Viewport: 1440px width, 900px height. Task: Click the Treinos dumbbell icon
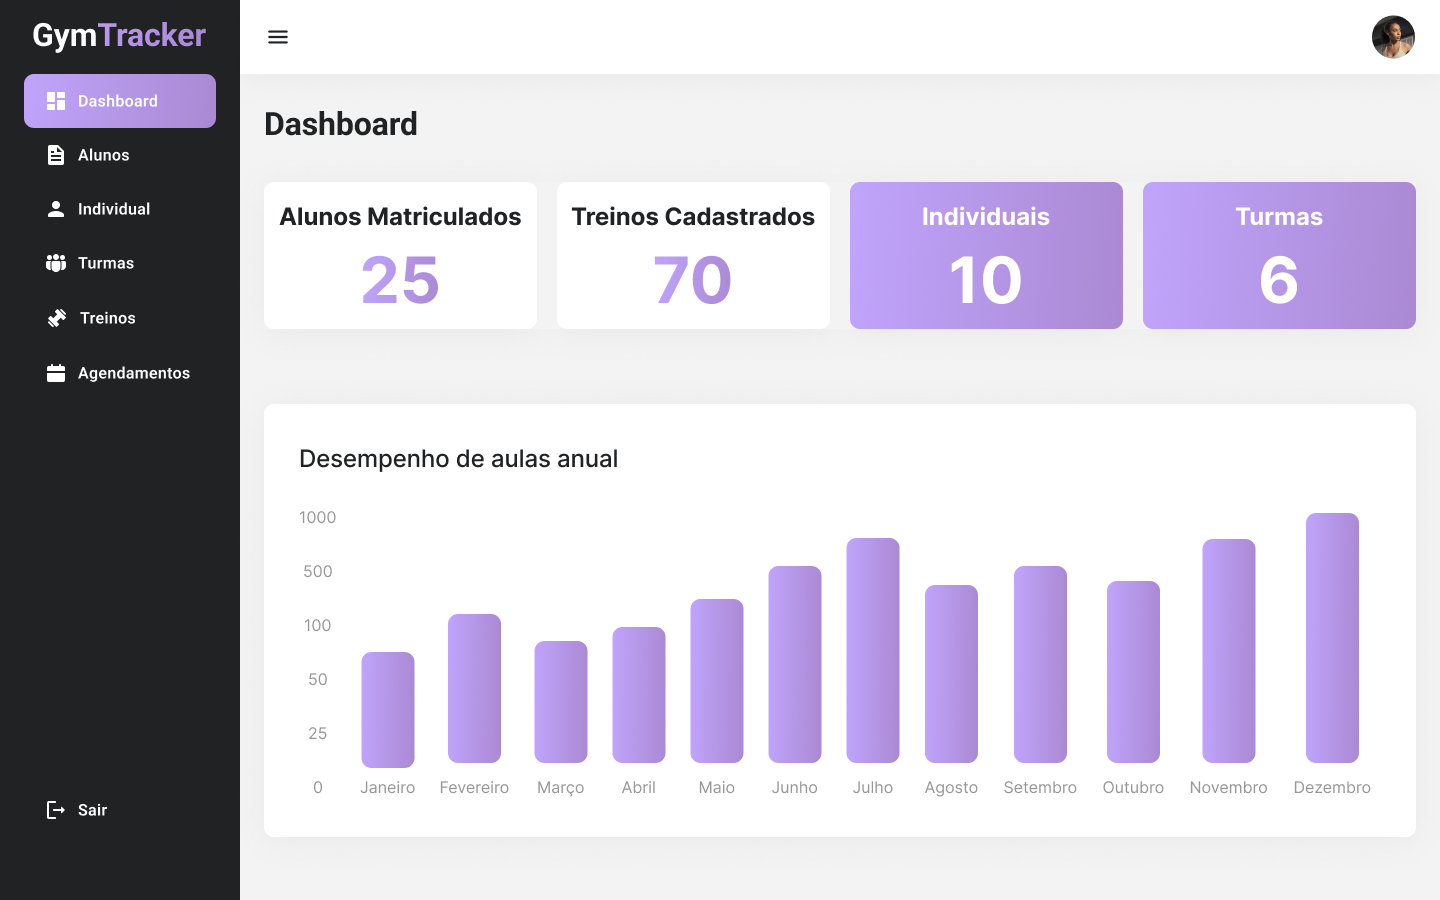tap(57, 318)
